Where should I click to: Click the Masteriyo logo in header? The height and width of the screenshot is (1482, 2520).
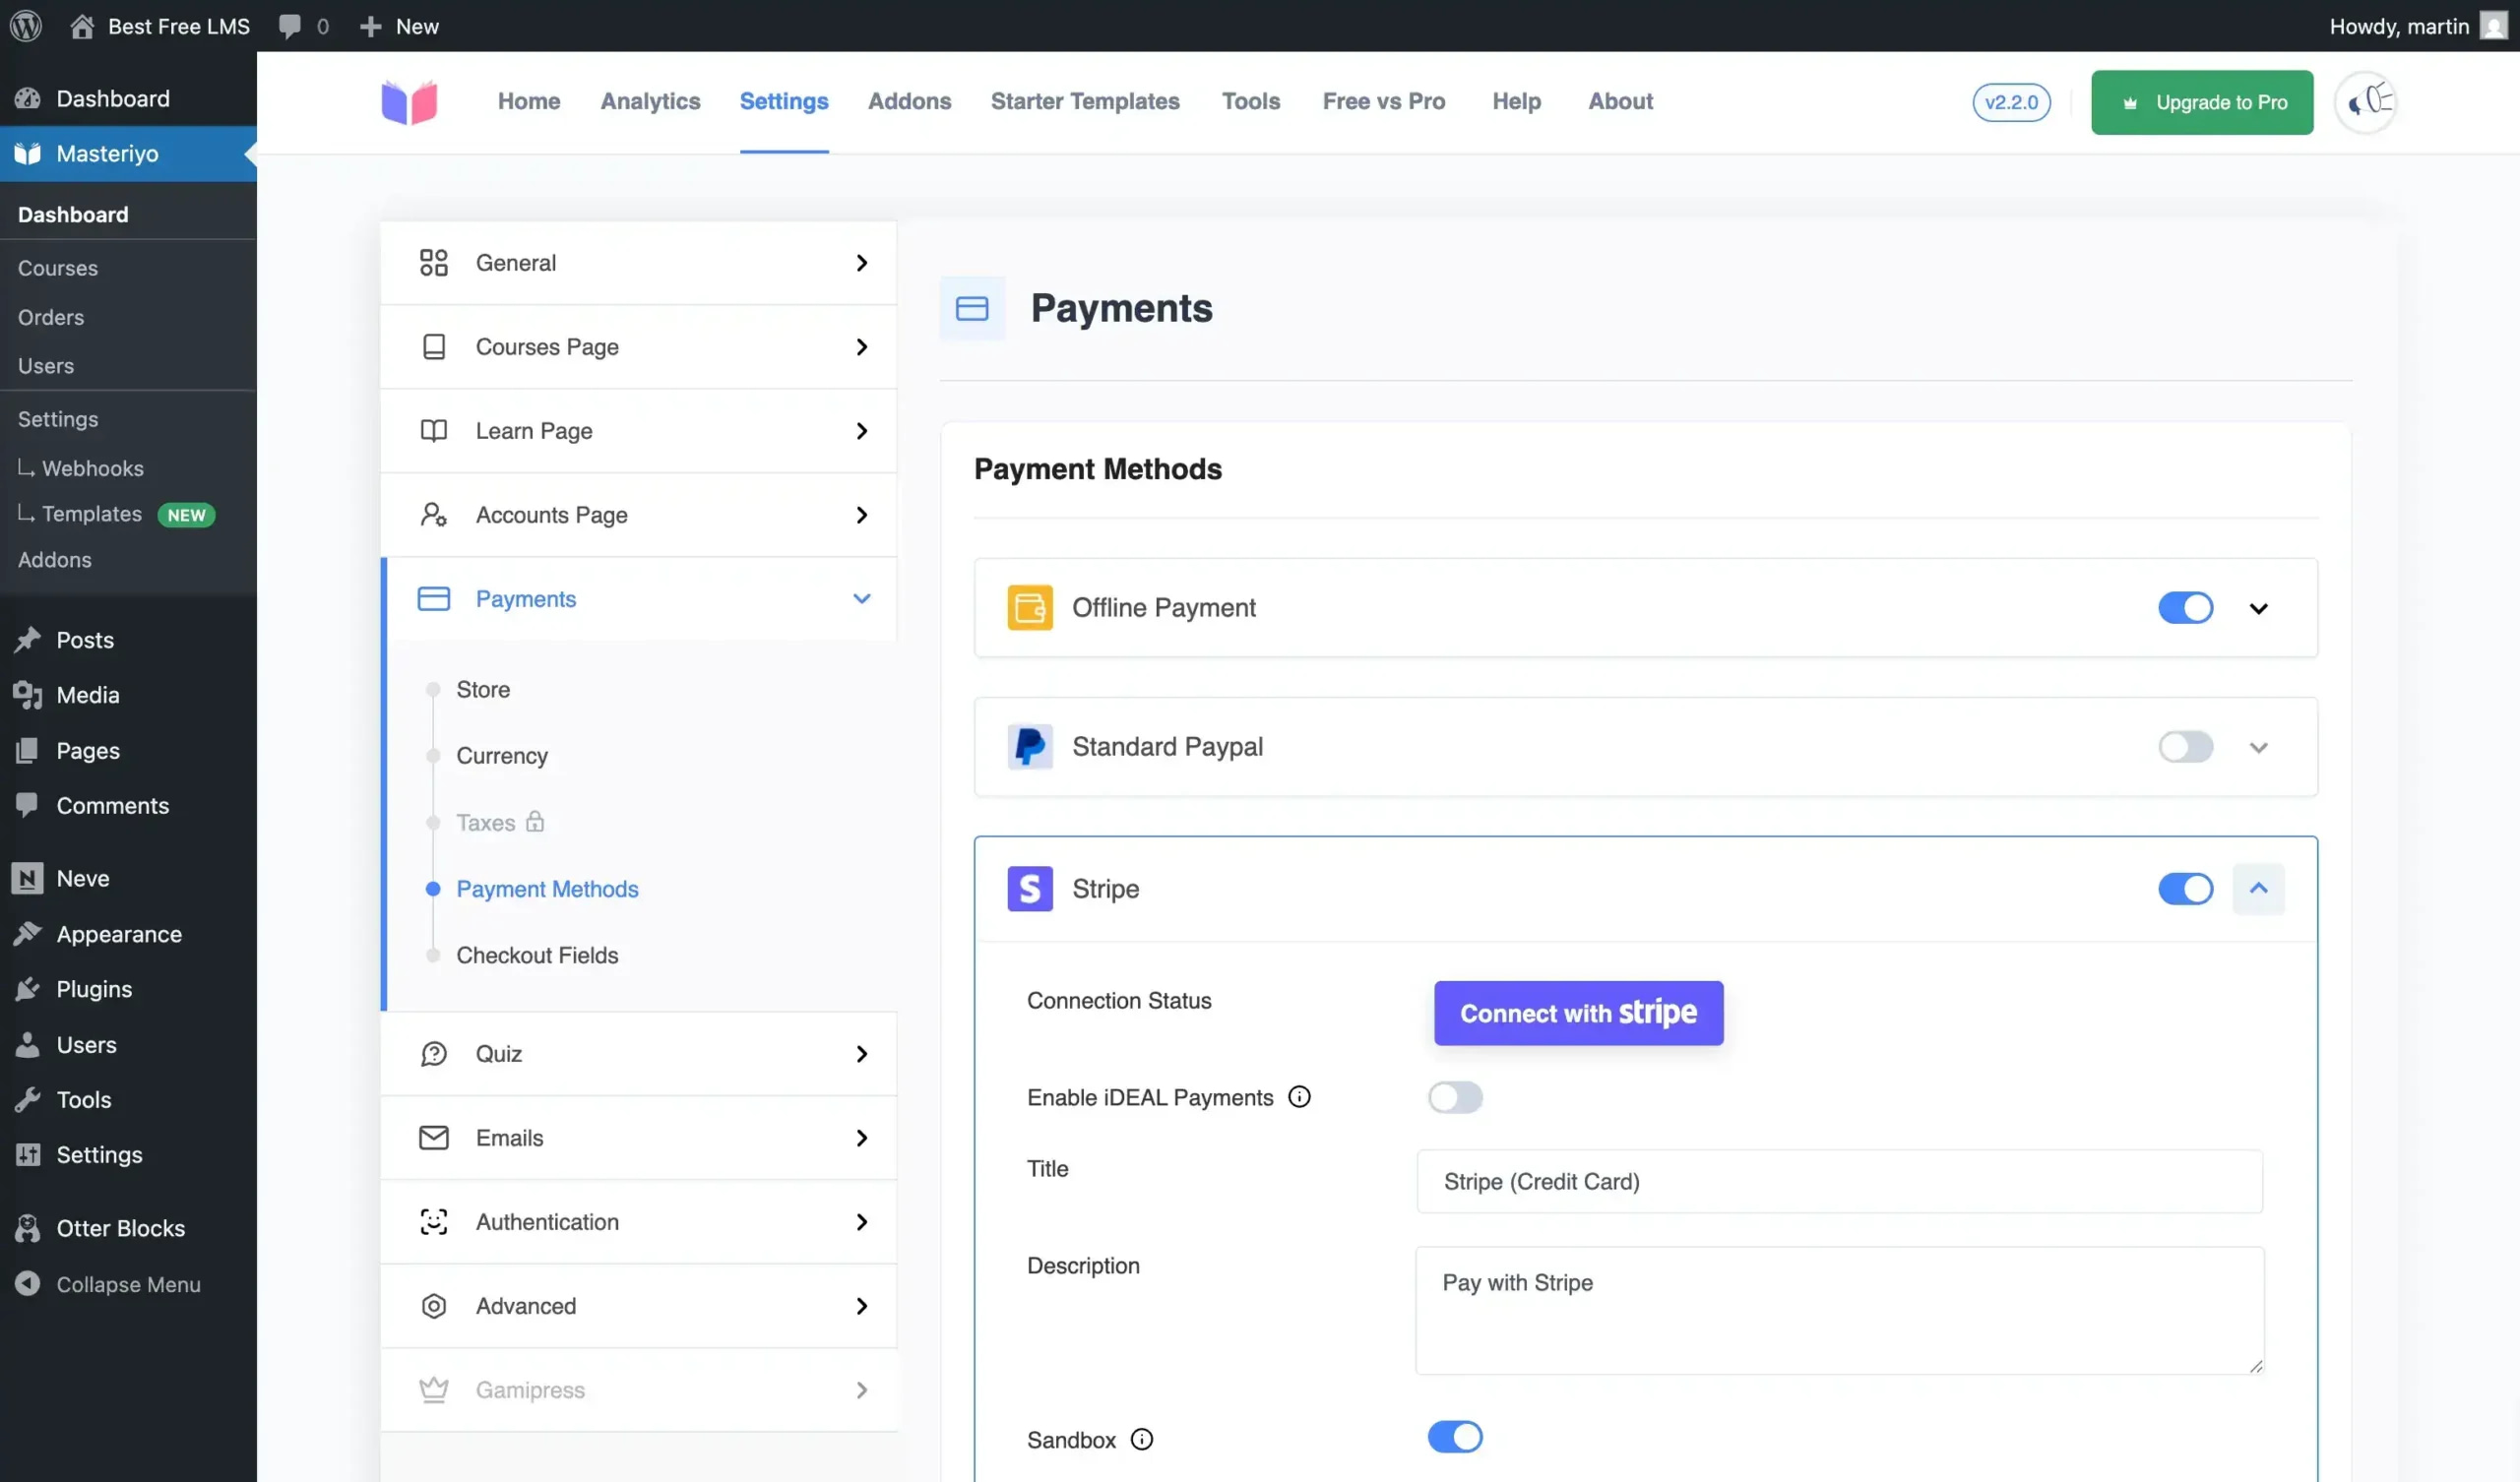click(x=409, y=101)
